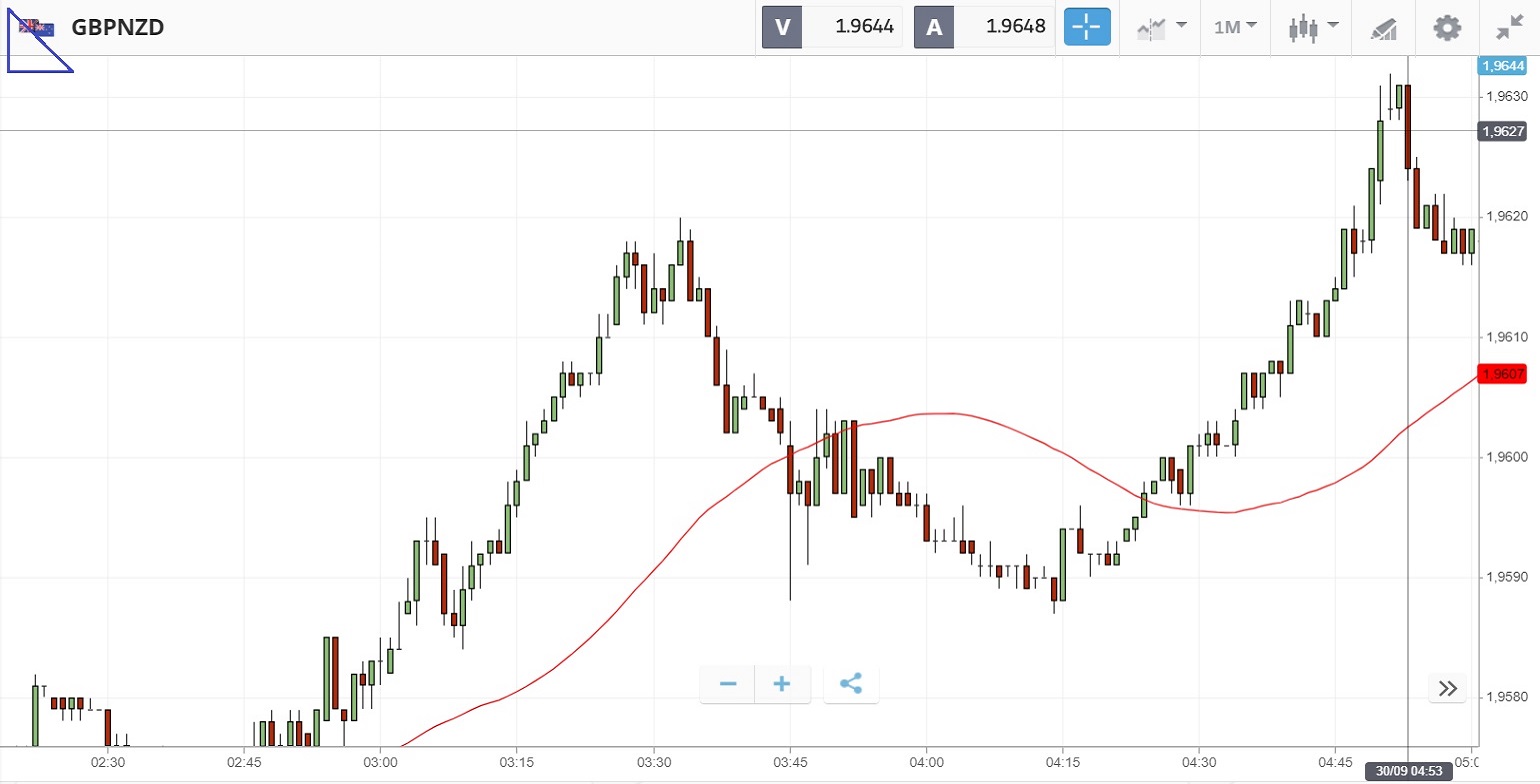Click the red 1.9607 moving average label
Screen dimensions: 1540x784
point(1504,374)
